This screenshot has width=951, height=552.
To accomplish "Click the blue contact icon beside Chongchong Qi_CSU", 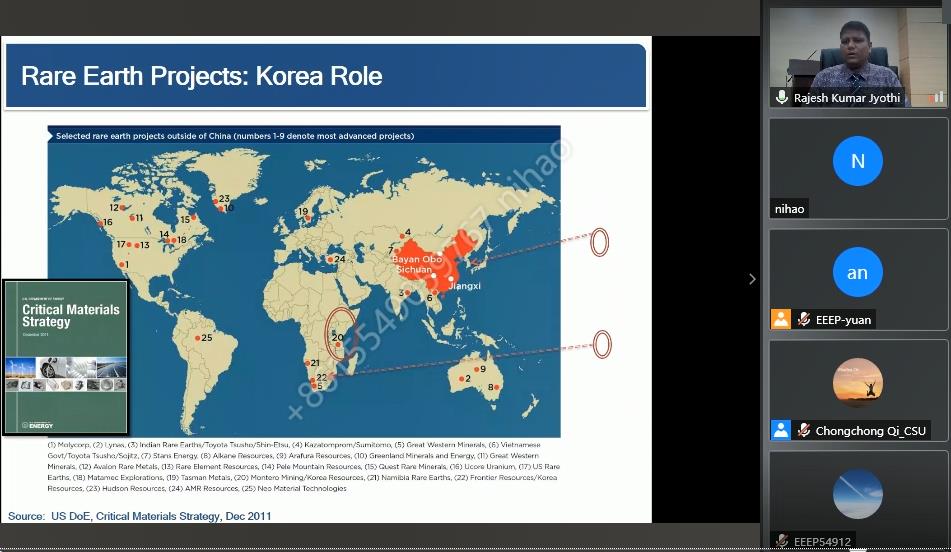I will pyautogui.click(x=781, y=430).
